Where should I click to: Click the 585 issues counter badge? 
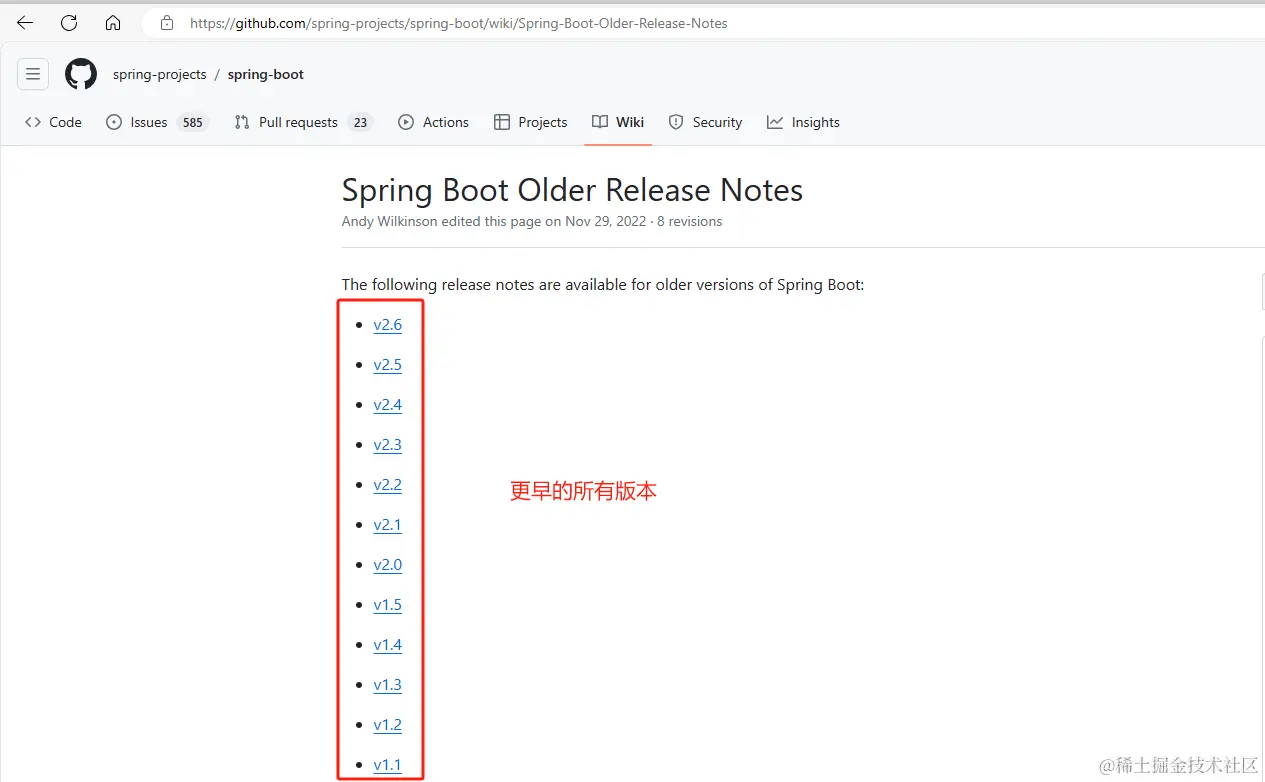(x=193, y=123)
